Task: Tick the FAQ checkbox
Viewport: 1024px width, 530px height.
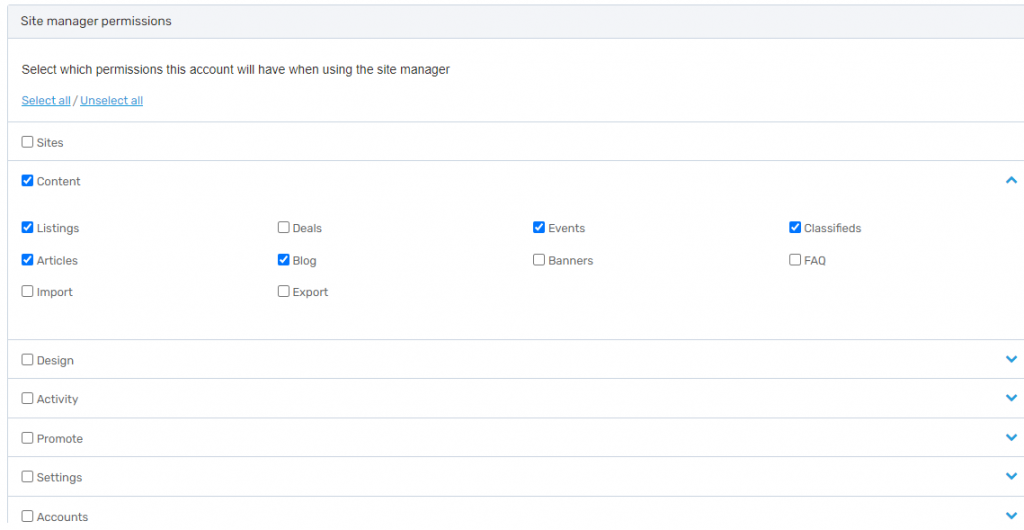Action: (x=796, y=260)
